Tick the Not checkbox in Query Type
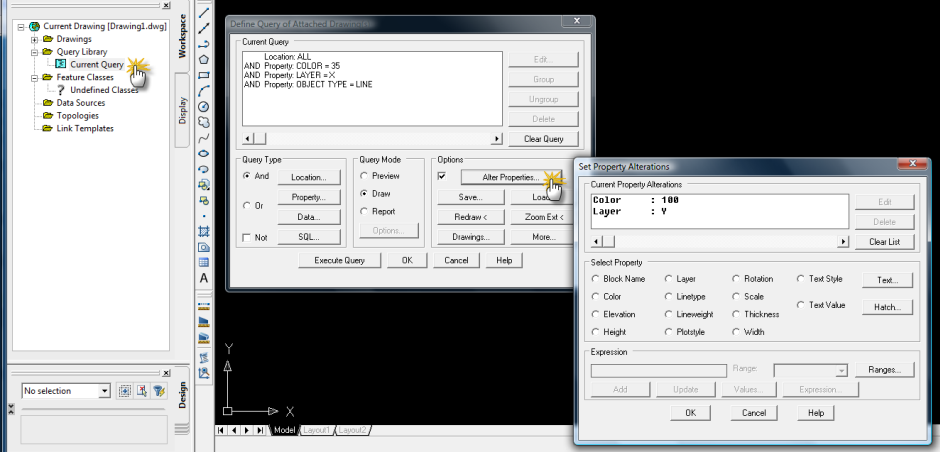This screenshot has width=940, height=452. pyautogui.click(x=246, y=238)
